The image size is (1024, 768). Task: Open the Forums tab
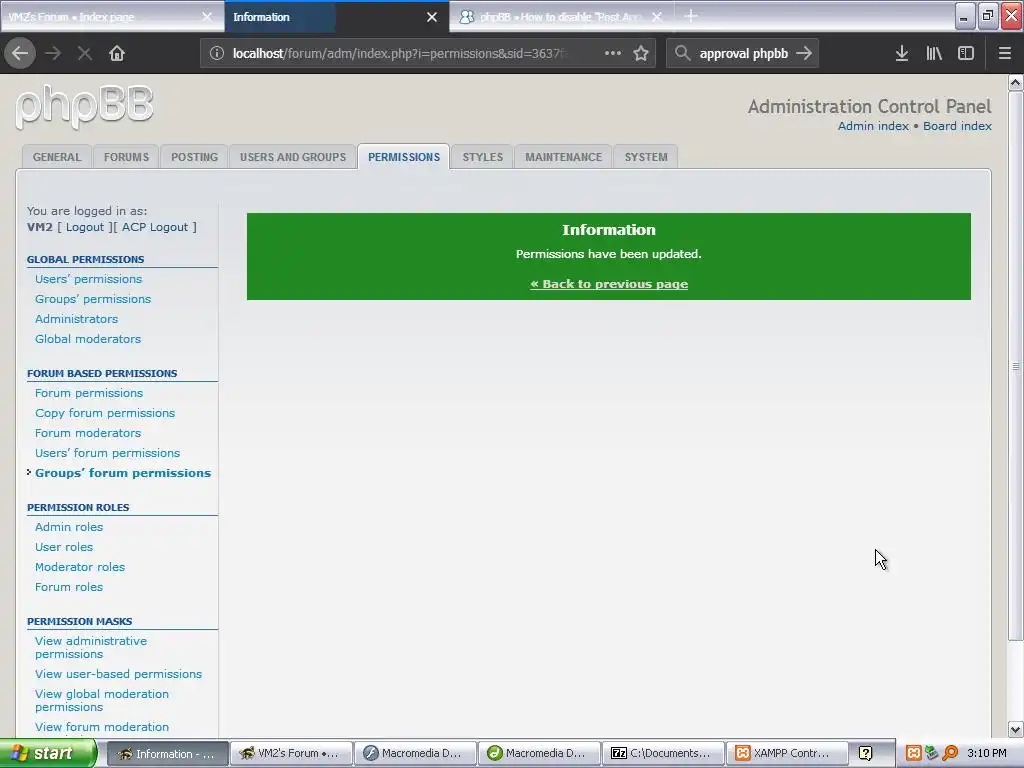click(x=126, y=157)
